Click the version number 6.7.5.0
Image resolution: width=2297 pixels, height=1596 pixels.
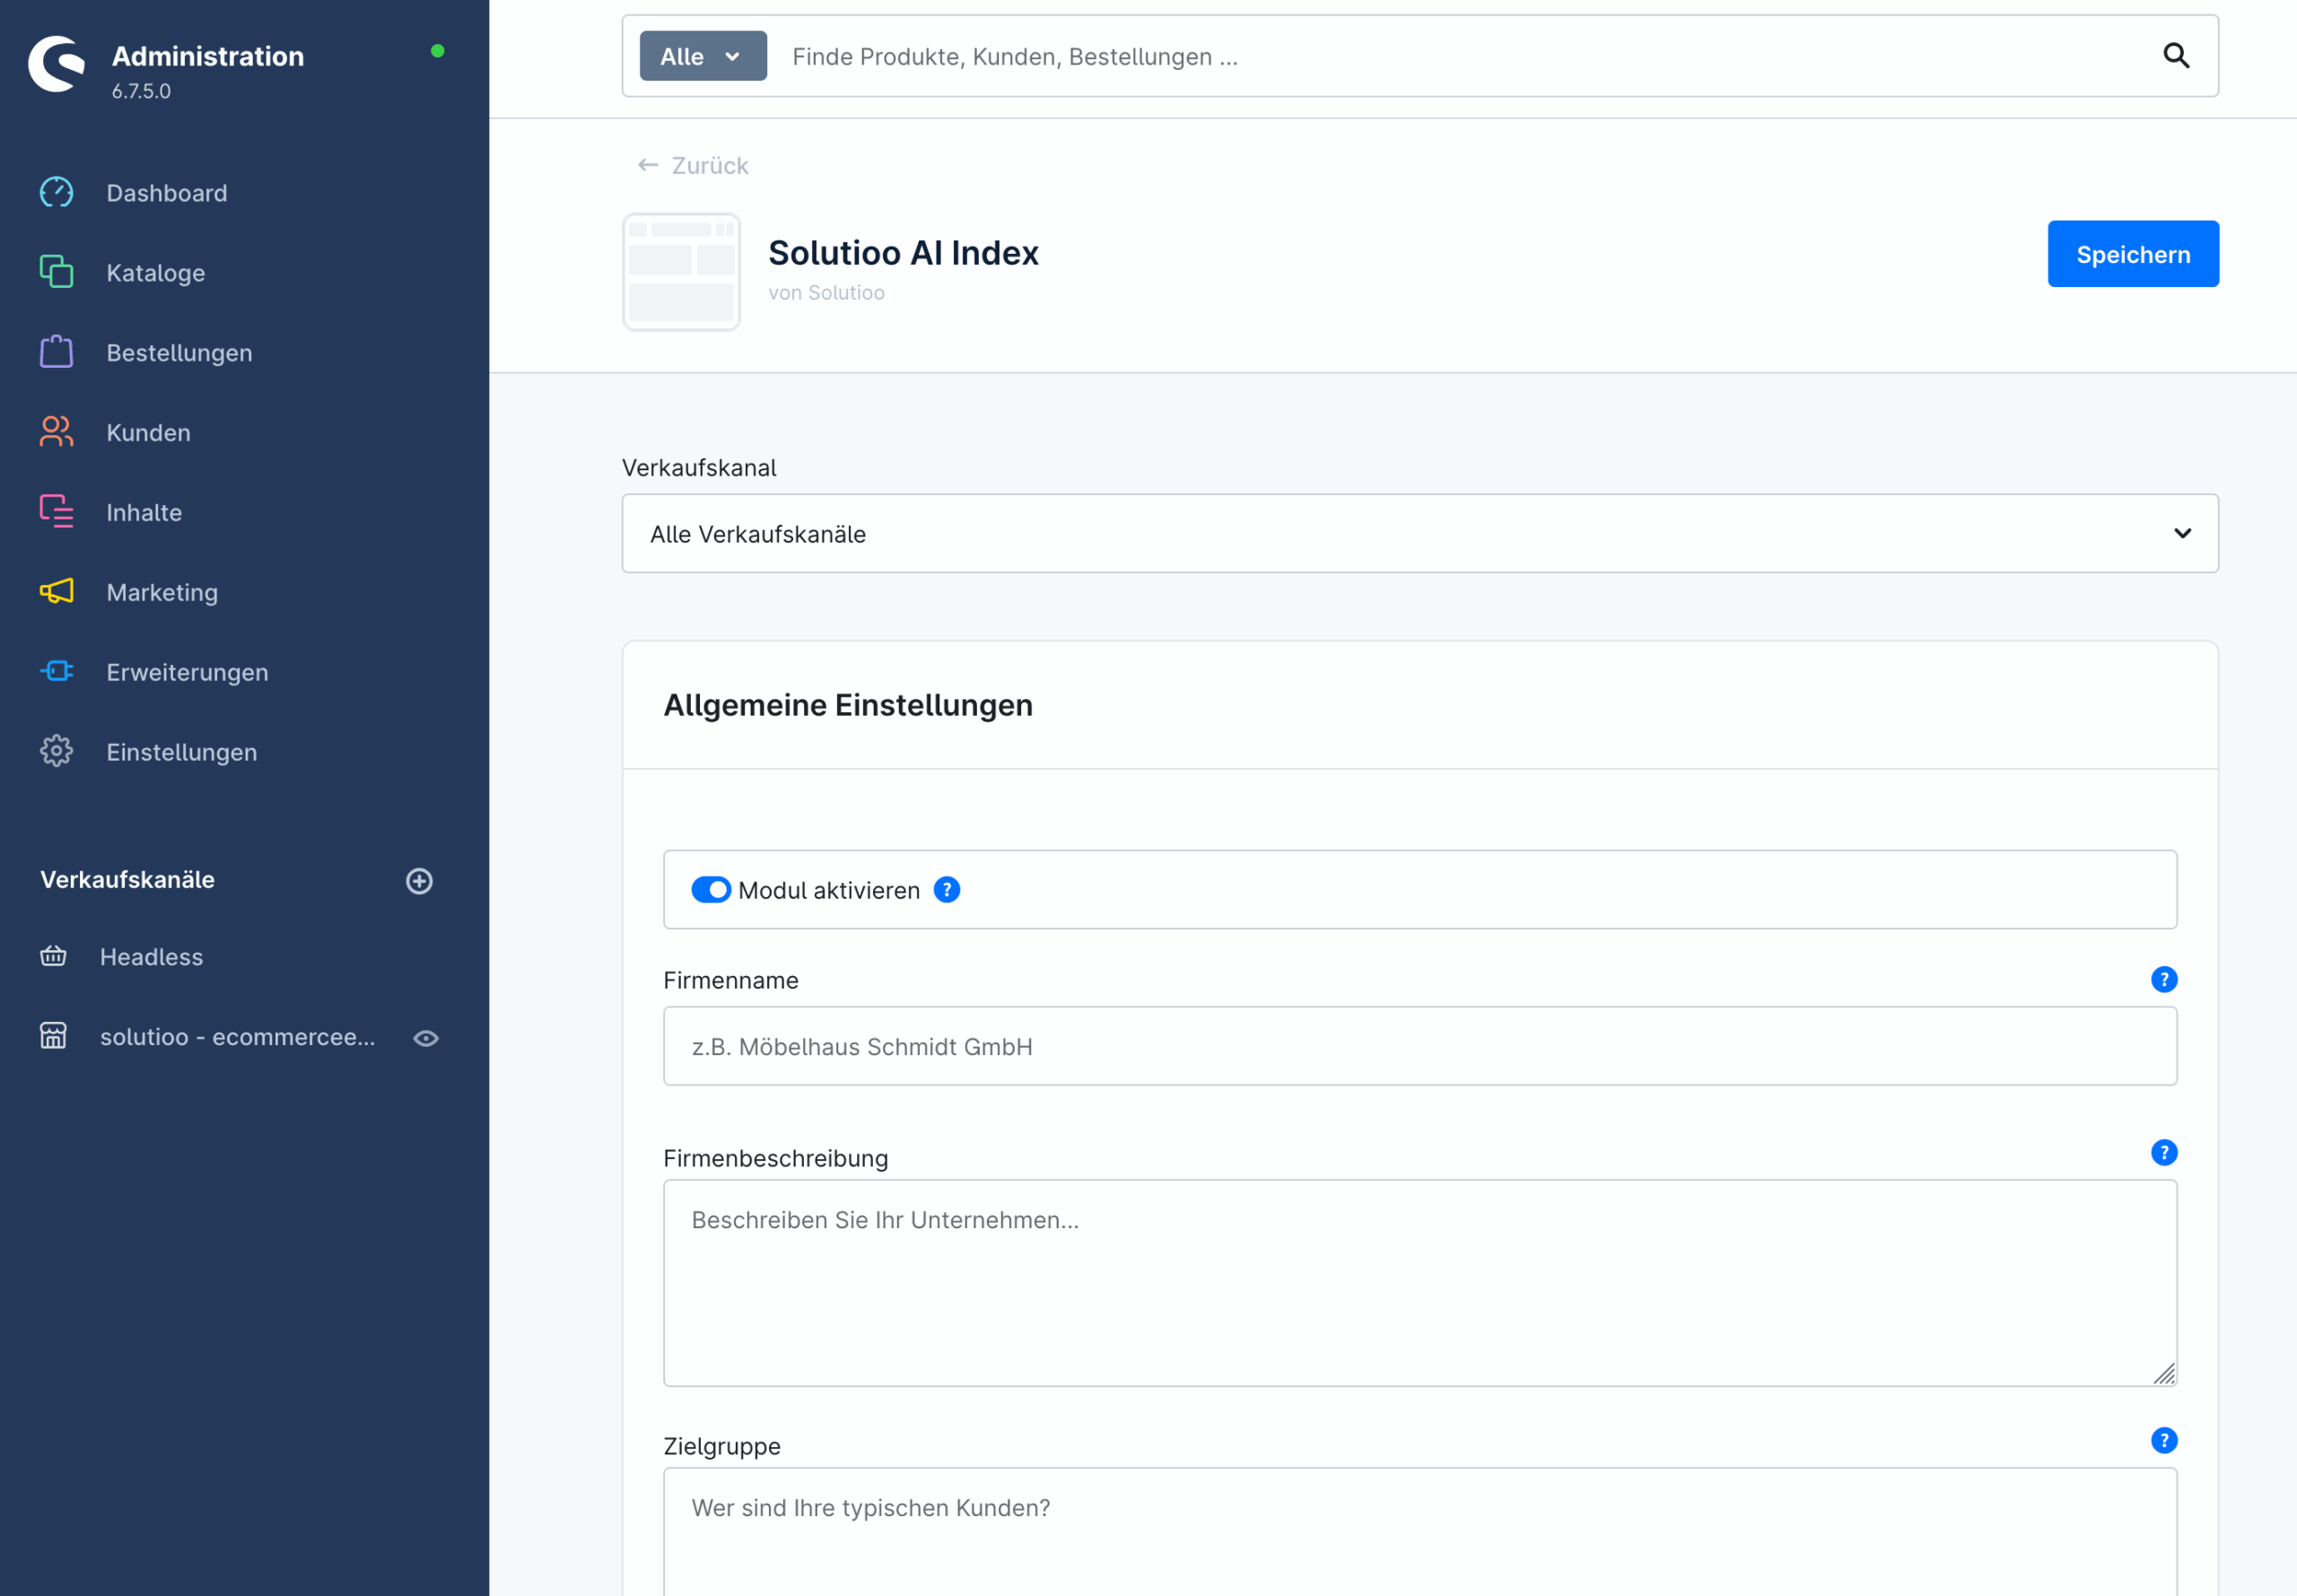141,91
